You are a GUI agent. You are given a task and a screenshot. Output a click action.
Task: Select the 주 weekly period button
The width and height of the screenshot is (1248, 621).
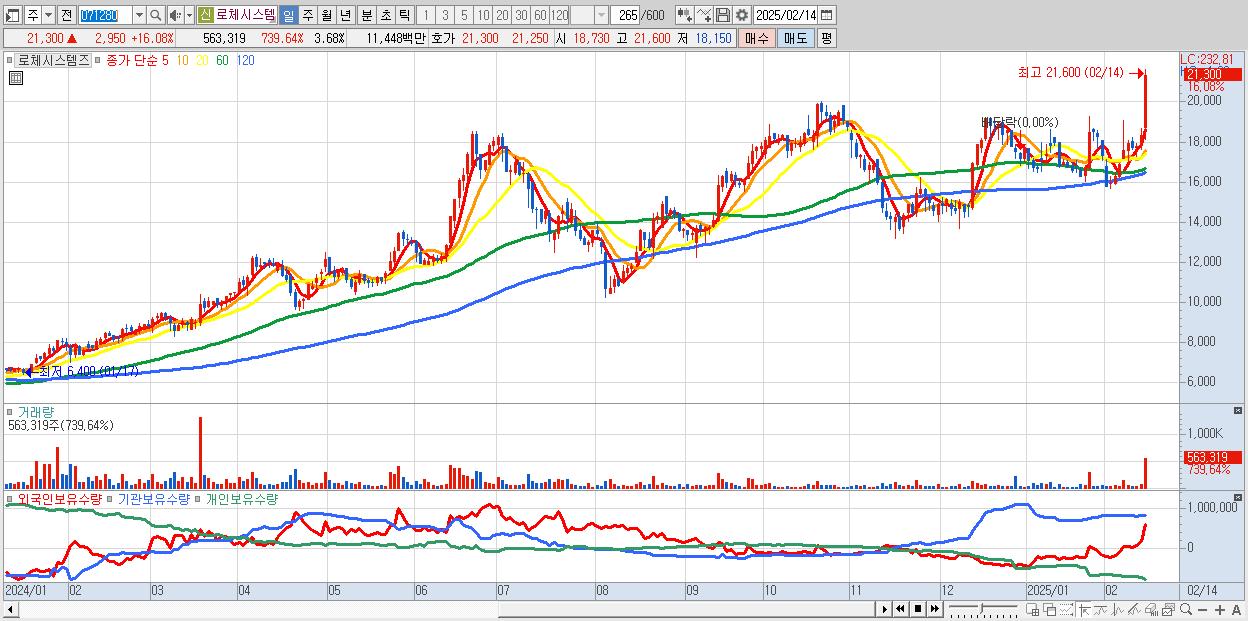pos(307,15)
